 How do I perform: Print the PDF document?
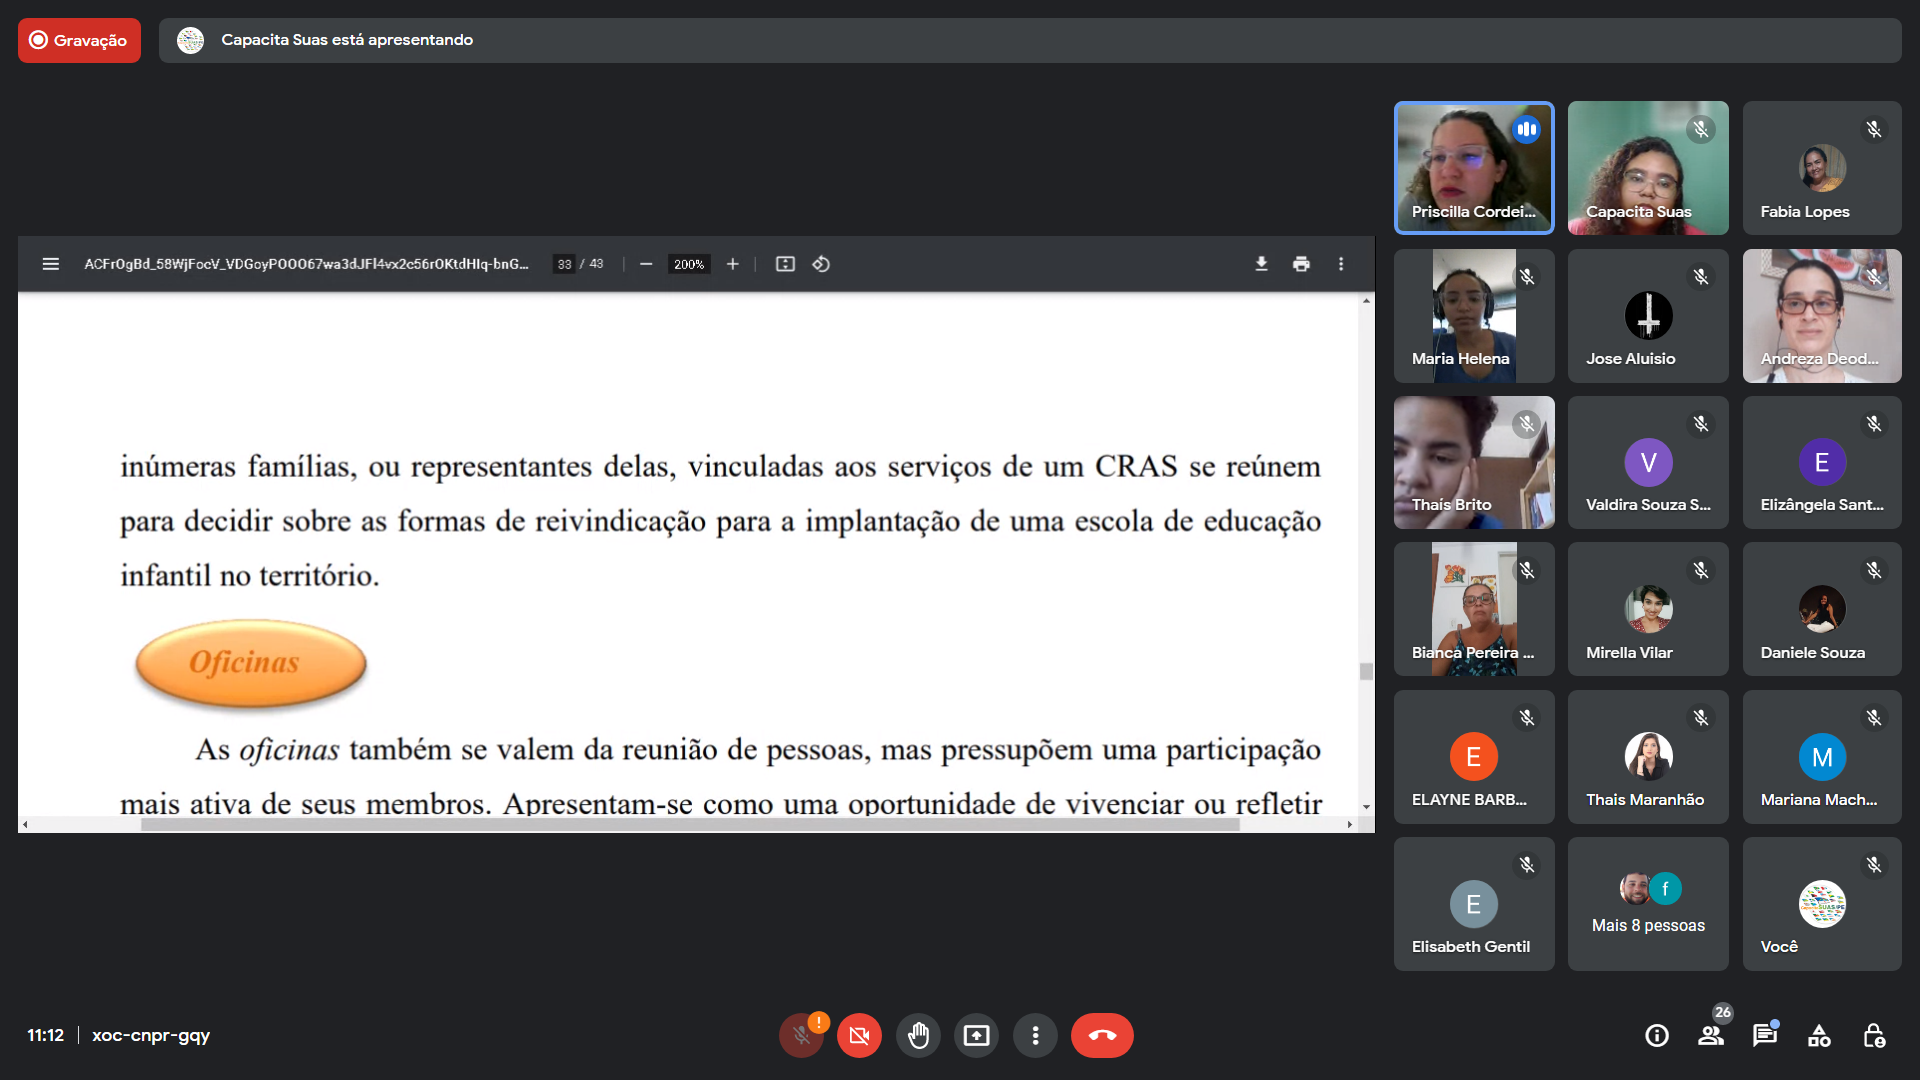(1301, 264)
